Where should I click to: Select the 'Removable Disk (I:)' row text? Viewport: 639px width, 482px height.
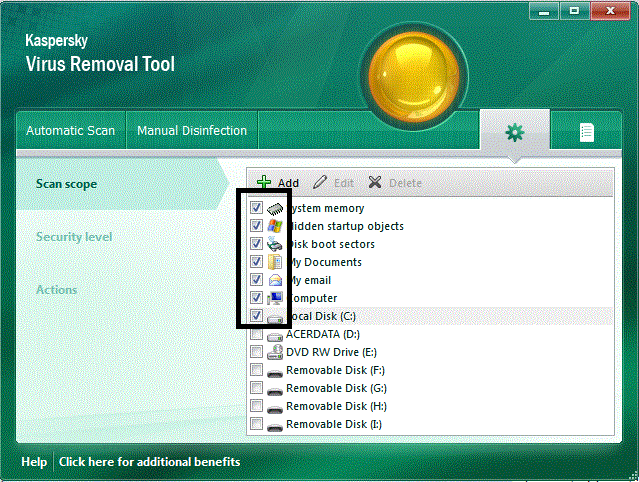(334, 424)
